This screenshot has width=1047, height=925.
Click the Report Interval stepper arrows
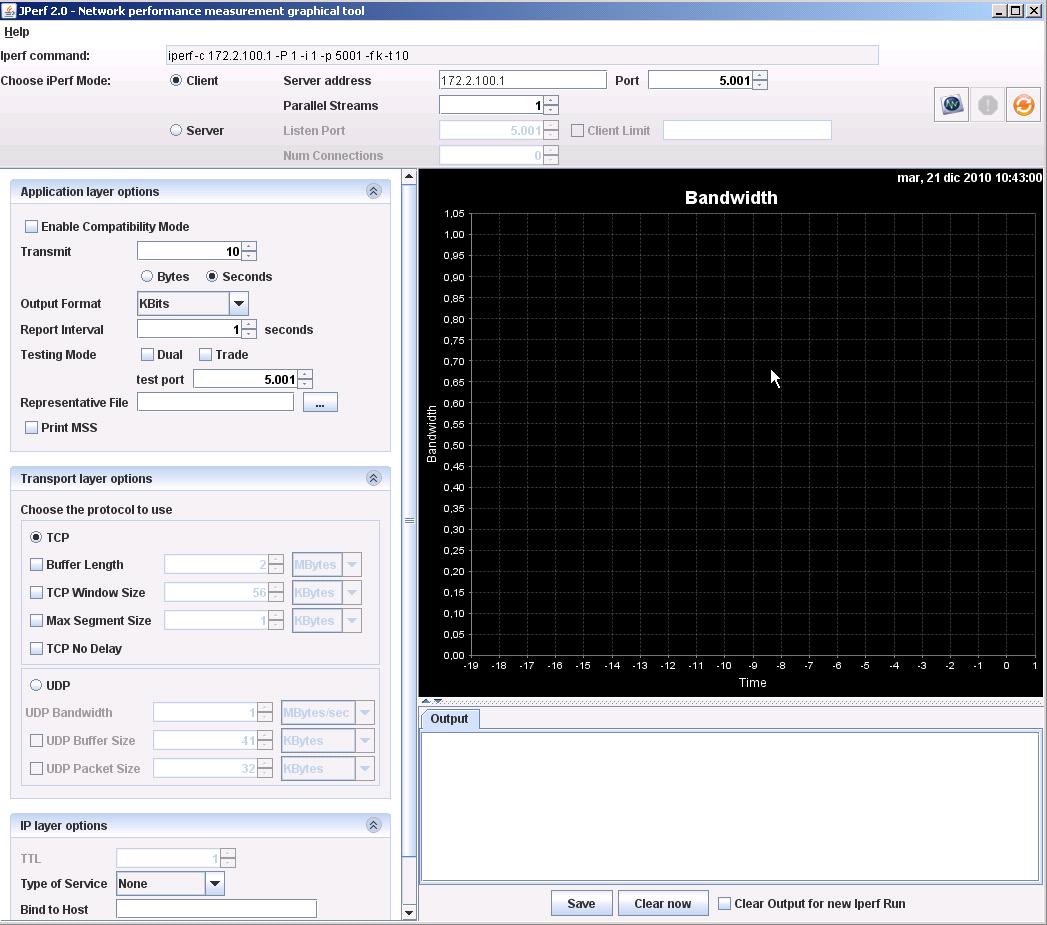click(249, 329)
